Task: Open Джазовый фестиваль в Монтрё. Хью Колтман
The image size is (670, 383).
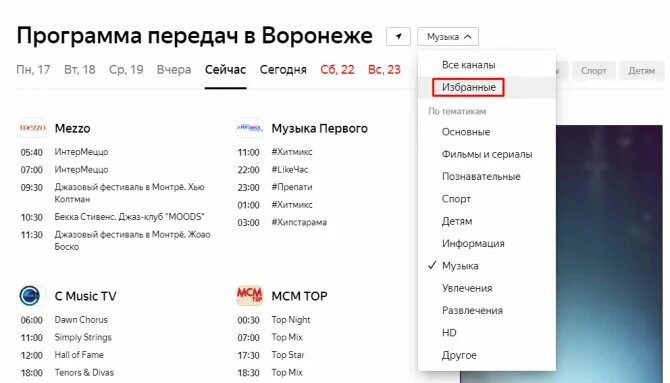Action: point(129,193)
